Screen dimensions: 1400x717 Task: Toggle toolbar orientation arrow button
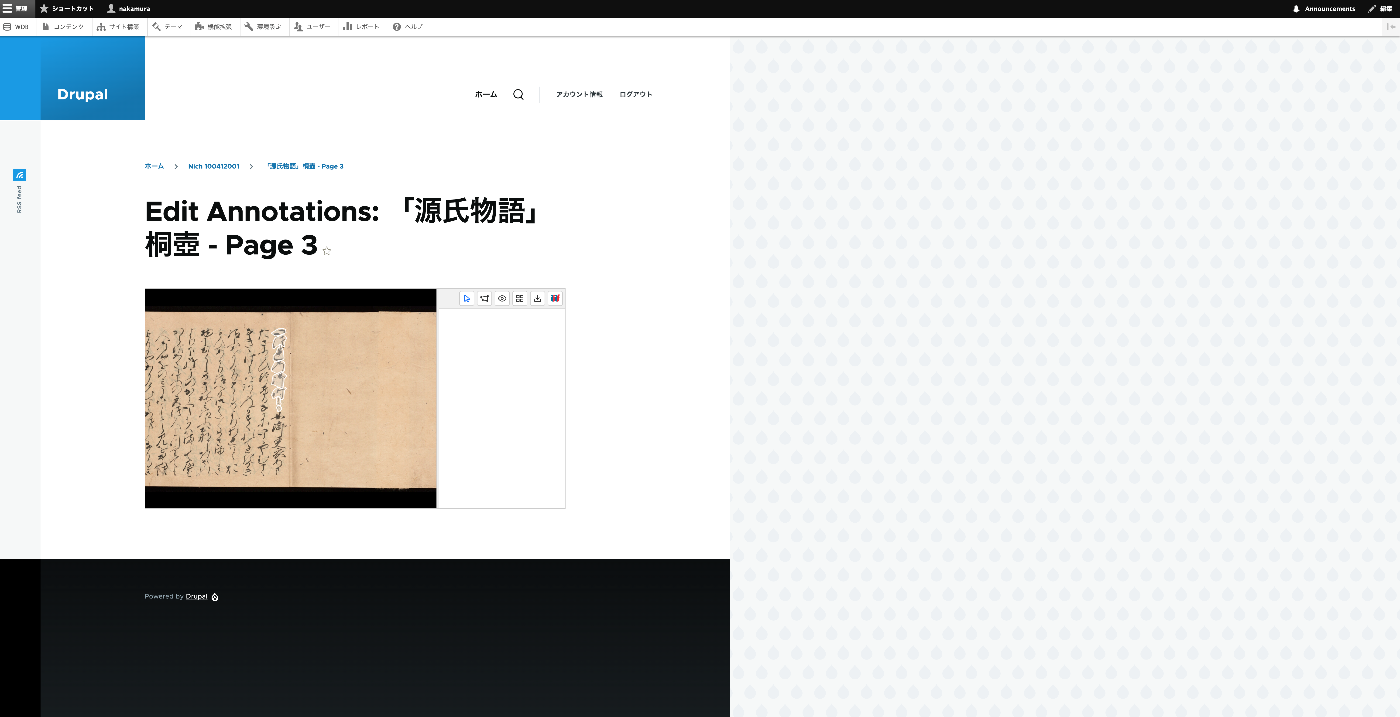[1392, 27]
